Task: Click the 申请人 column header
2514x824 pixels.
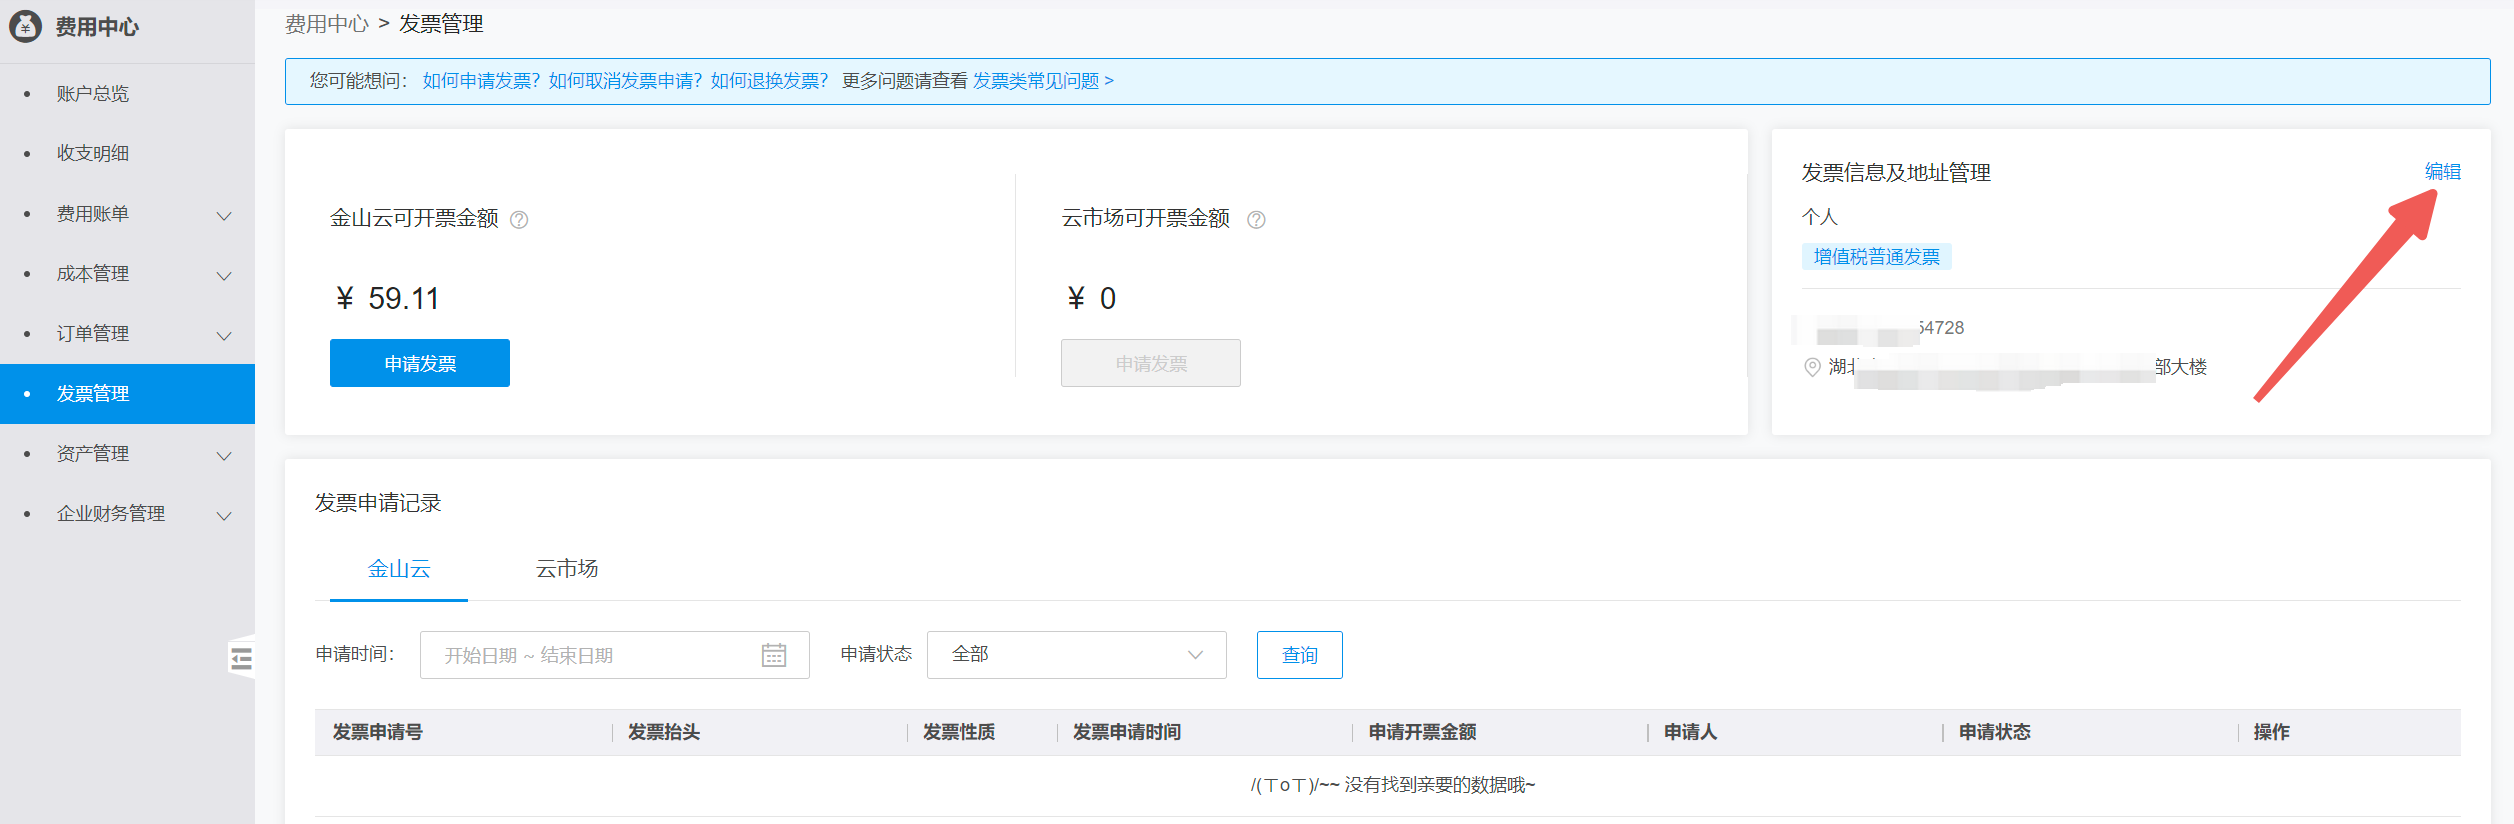Action: click(x=1691, y=733)
